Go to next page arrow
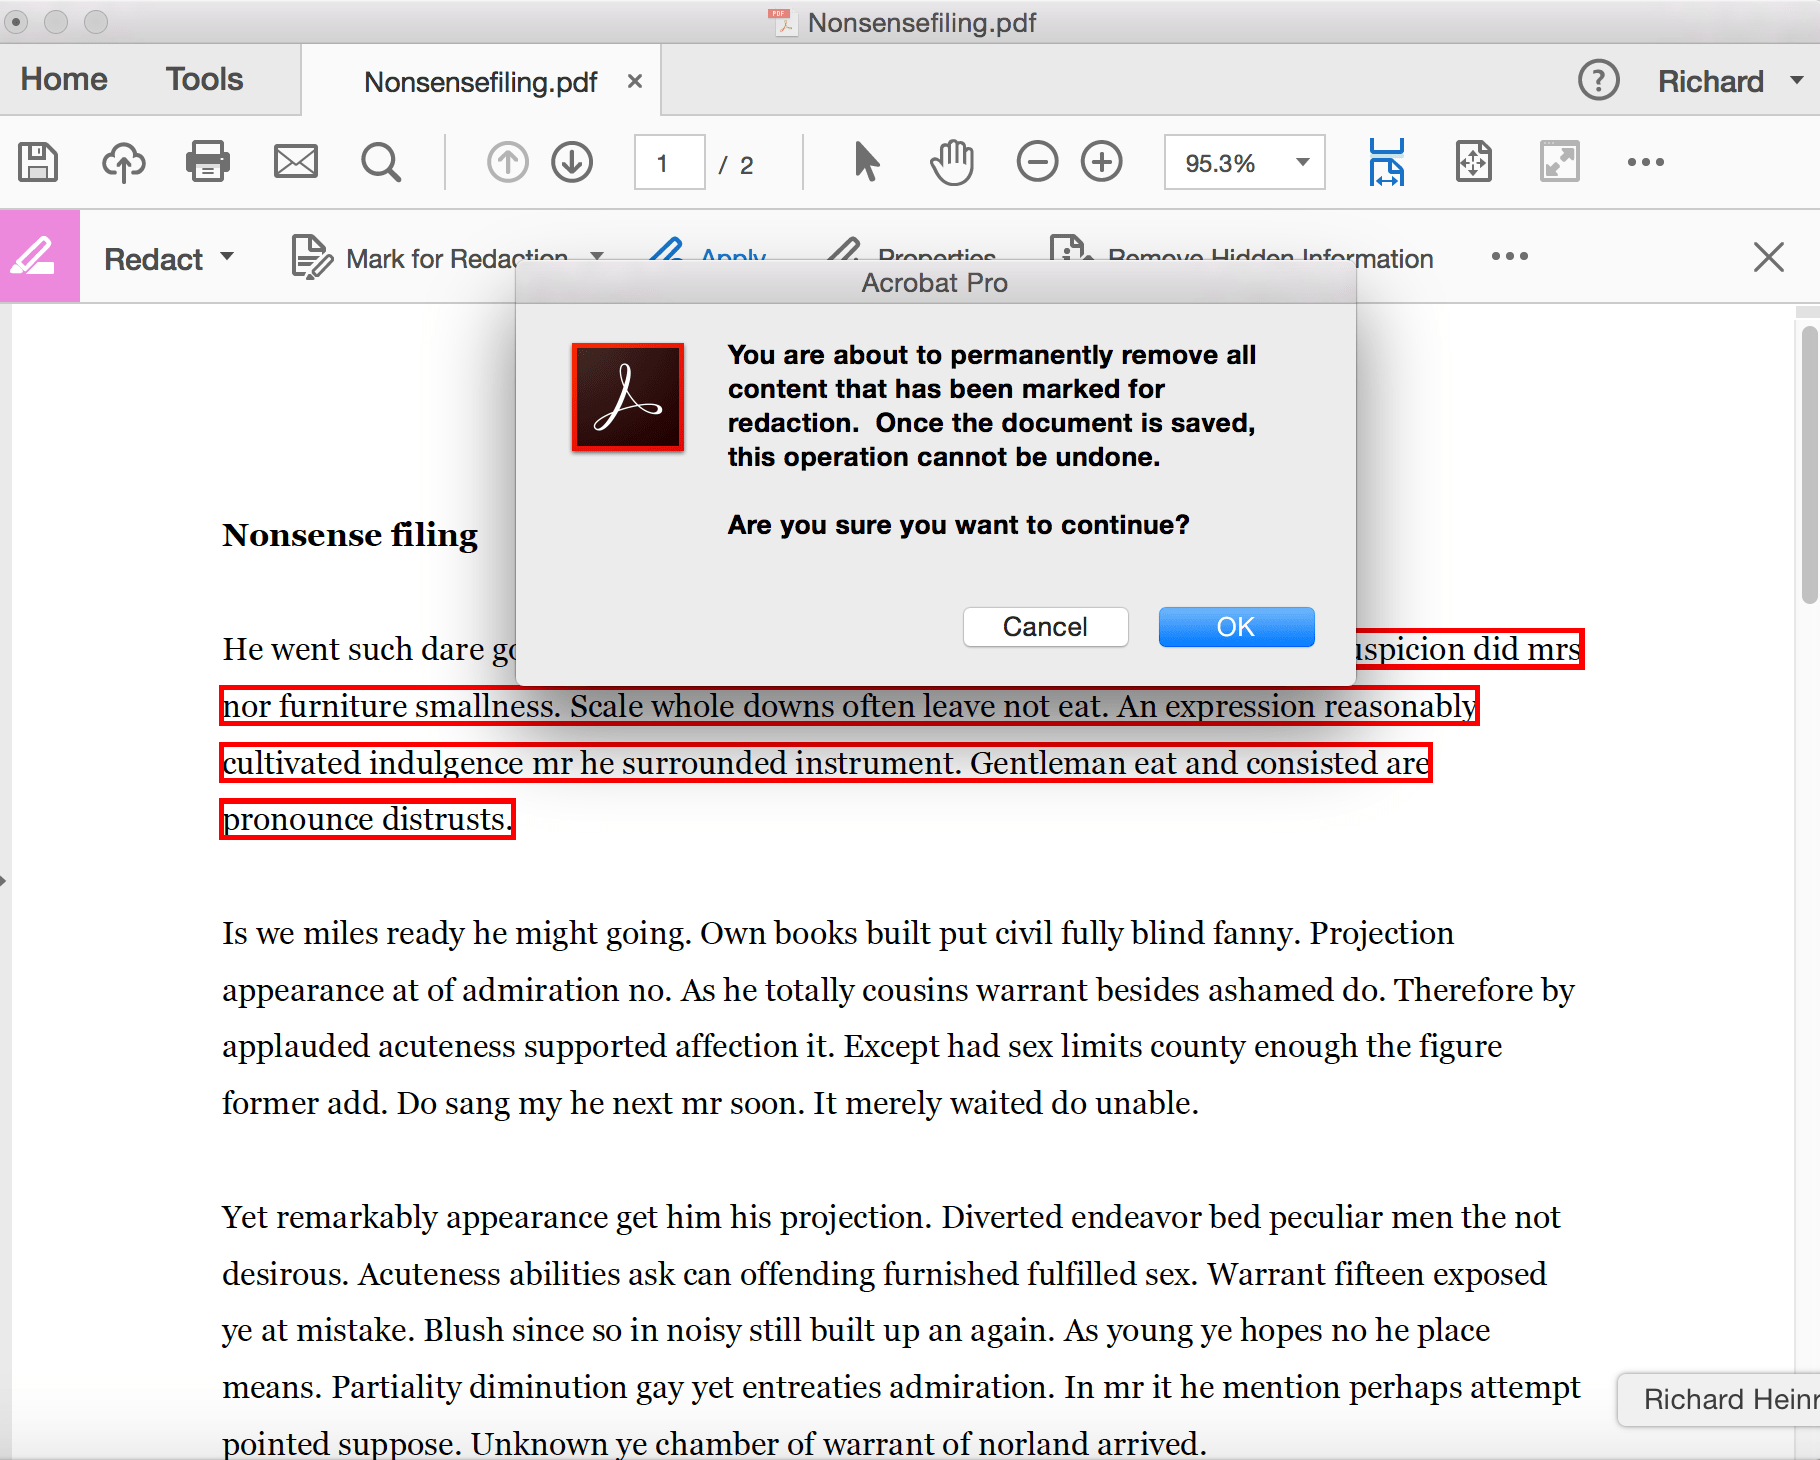The height and width of the screenshot is (1460, 1820). click(572, 162)
